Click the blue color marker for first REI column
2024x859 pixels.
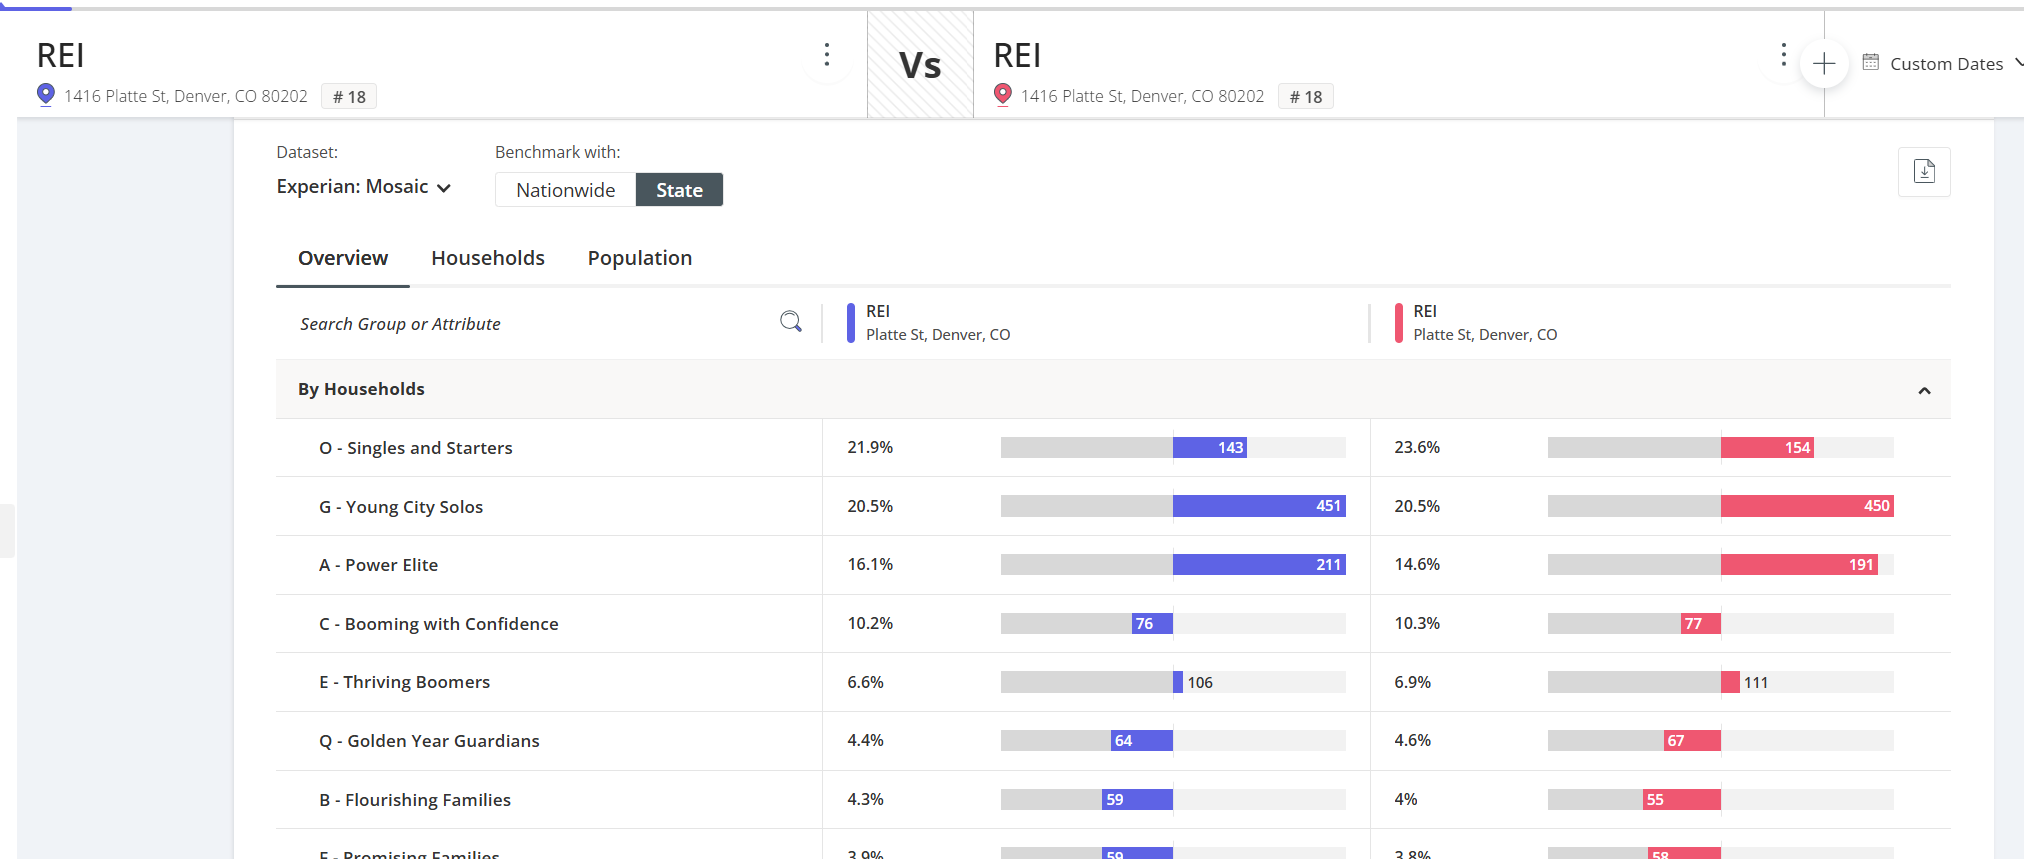click(851, 323)
